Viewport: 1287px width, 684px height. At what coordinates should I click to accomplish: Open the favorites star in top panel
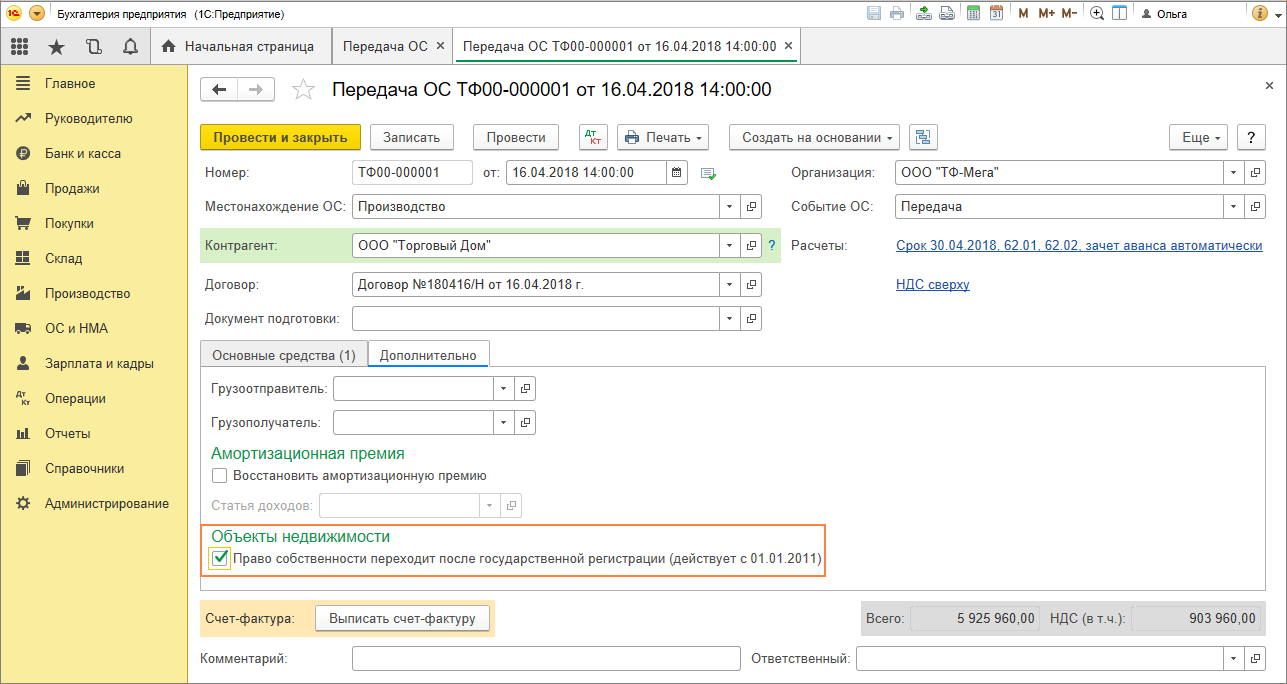tap(56, 47)
